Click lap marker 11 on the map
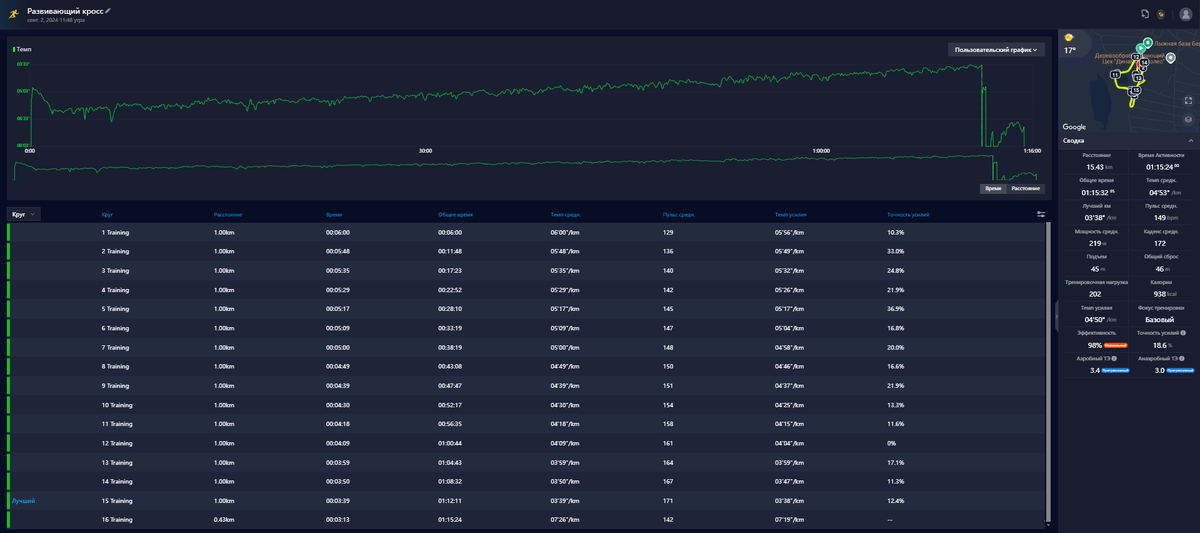Viewport: 1200px width, 533px height. [x=1114, y=75]
